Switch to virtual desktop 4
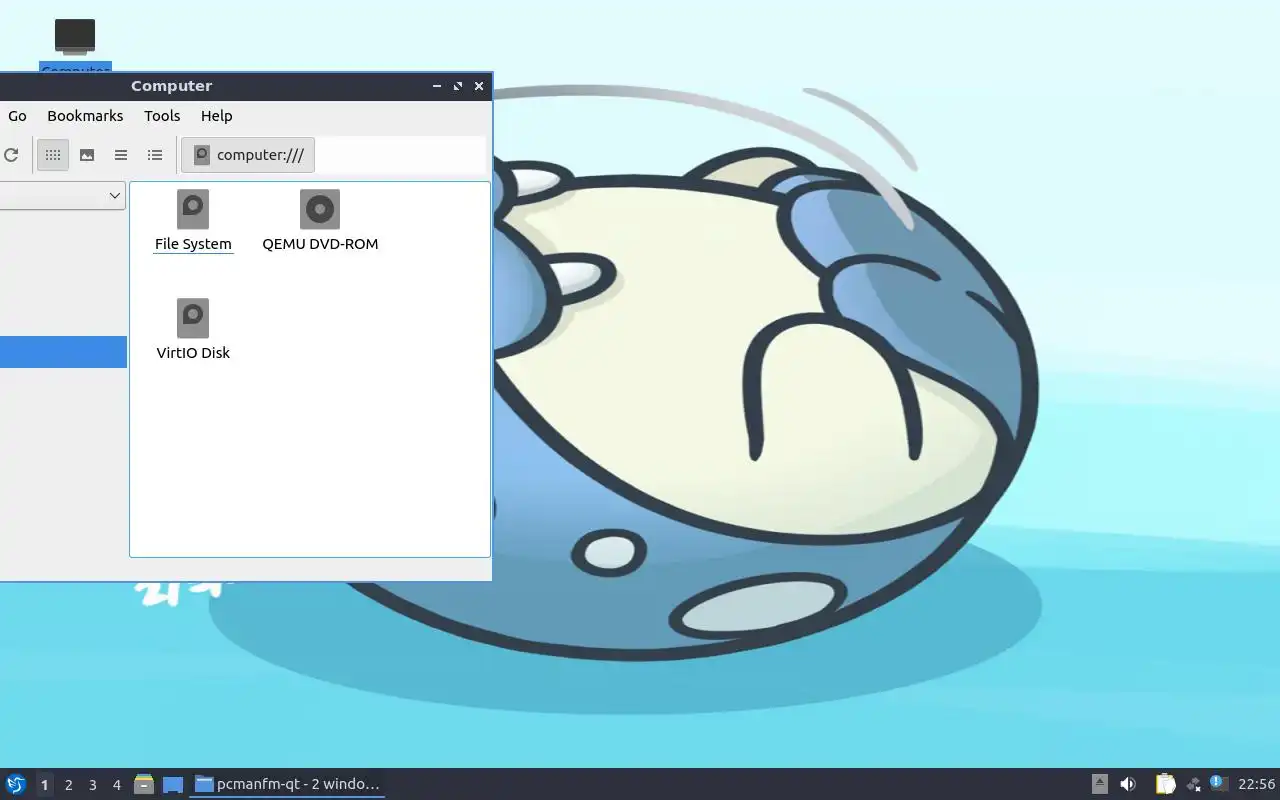This screenshot has width=1280, height=800. point(116,785)
